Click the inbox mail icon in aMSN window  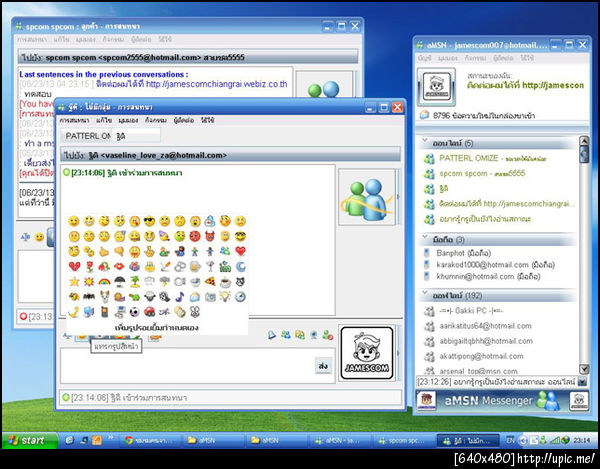point(424,115)
